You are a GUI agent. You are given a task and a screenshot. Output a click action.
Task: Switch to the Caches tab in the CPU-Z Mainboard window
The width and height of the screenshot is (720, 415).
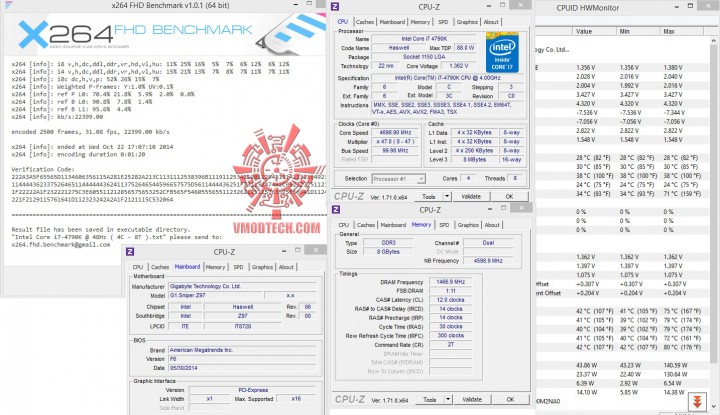click(x=160, y=267)
